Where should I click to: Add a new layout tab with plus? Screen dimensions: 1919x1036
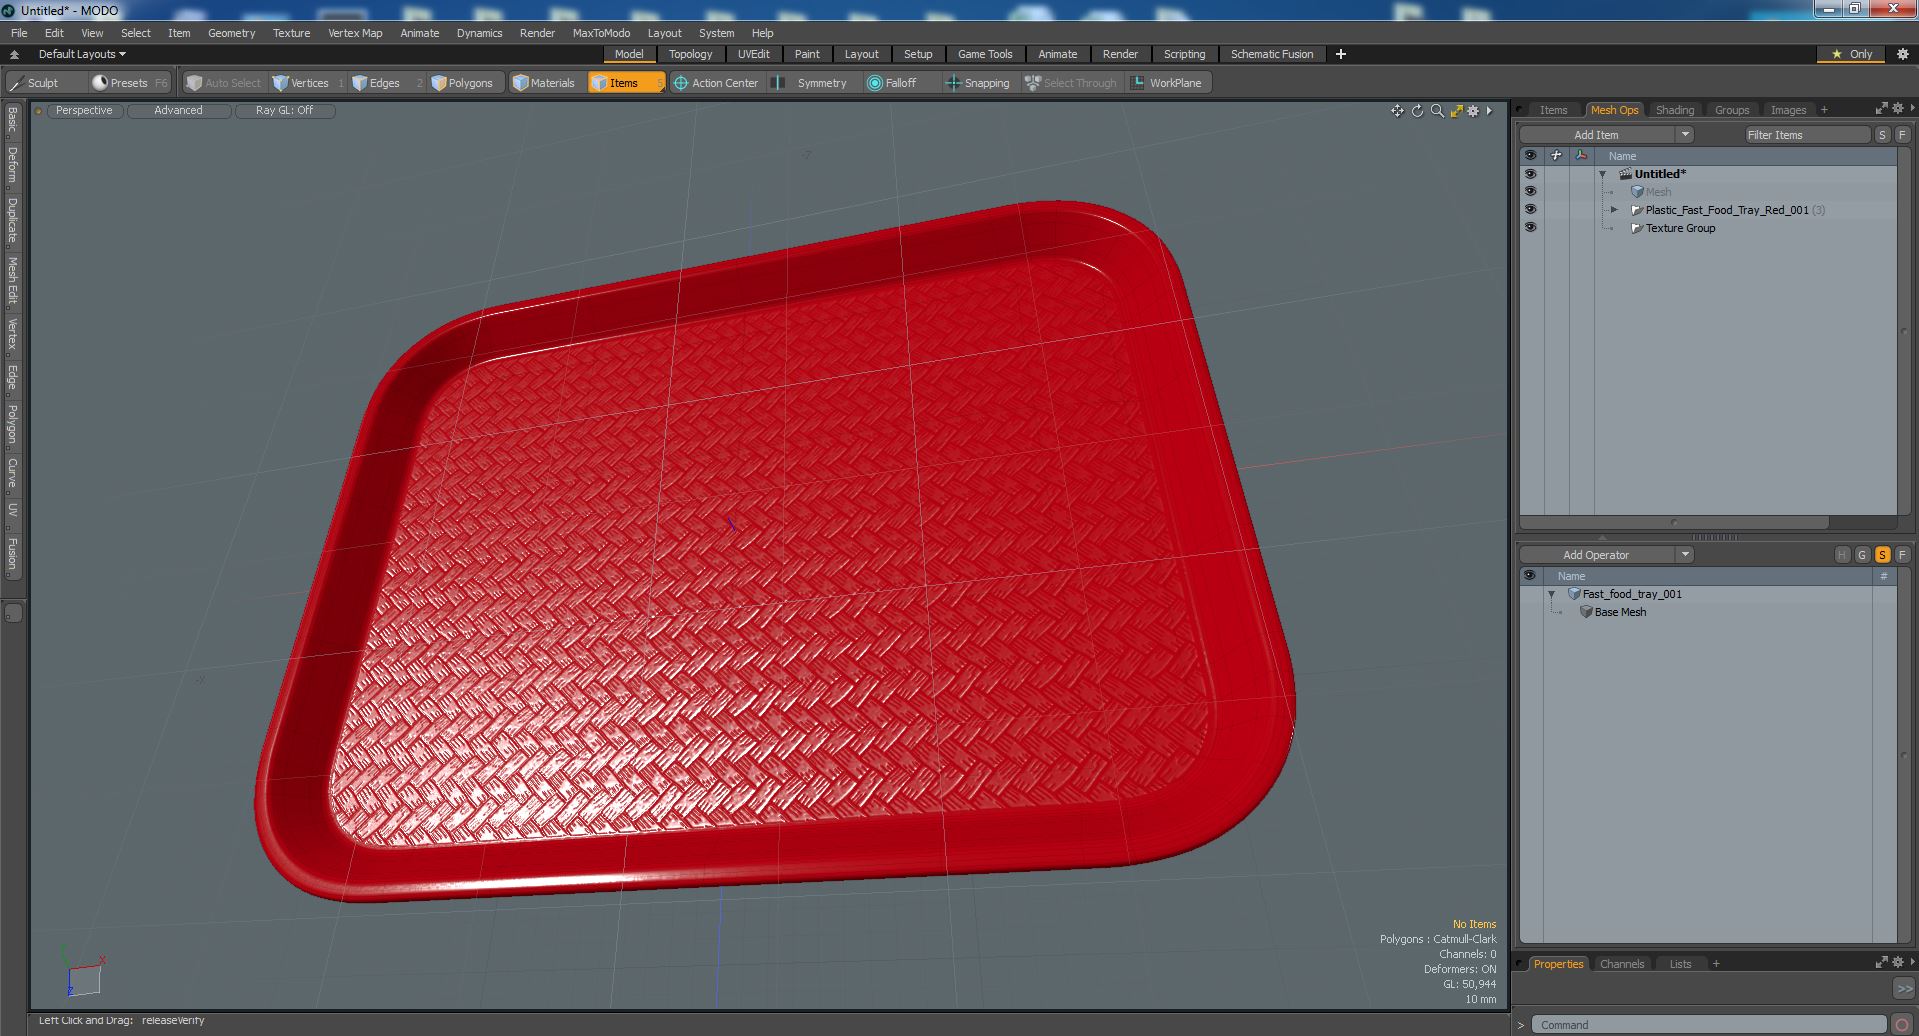point(1340,54)
